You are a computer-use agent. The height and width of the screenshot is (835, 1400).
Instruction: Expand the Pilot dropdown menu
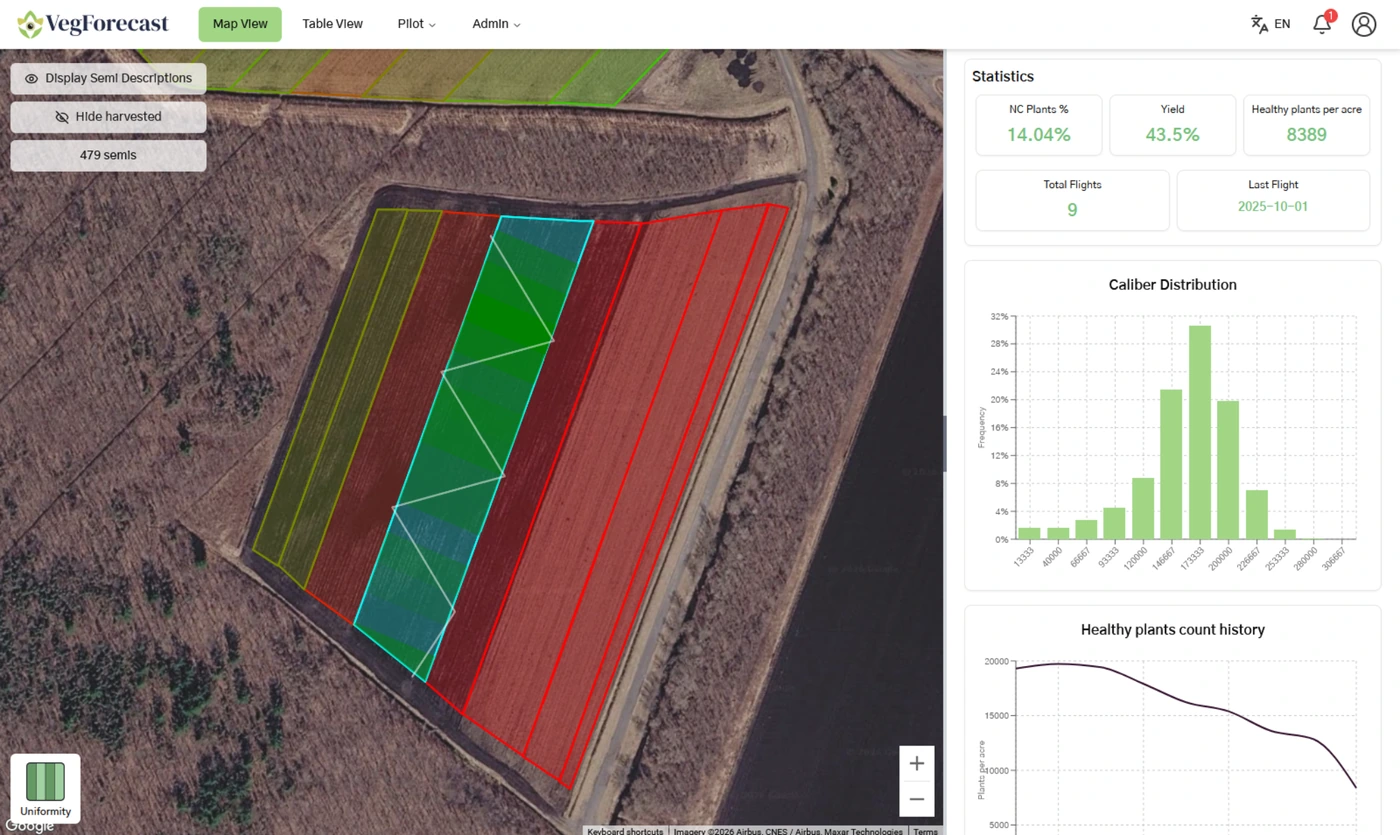coord(416,24)
